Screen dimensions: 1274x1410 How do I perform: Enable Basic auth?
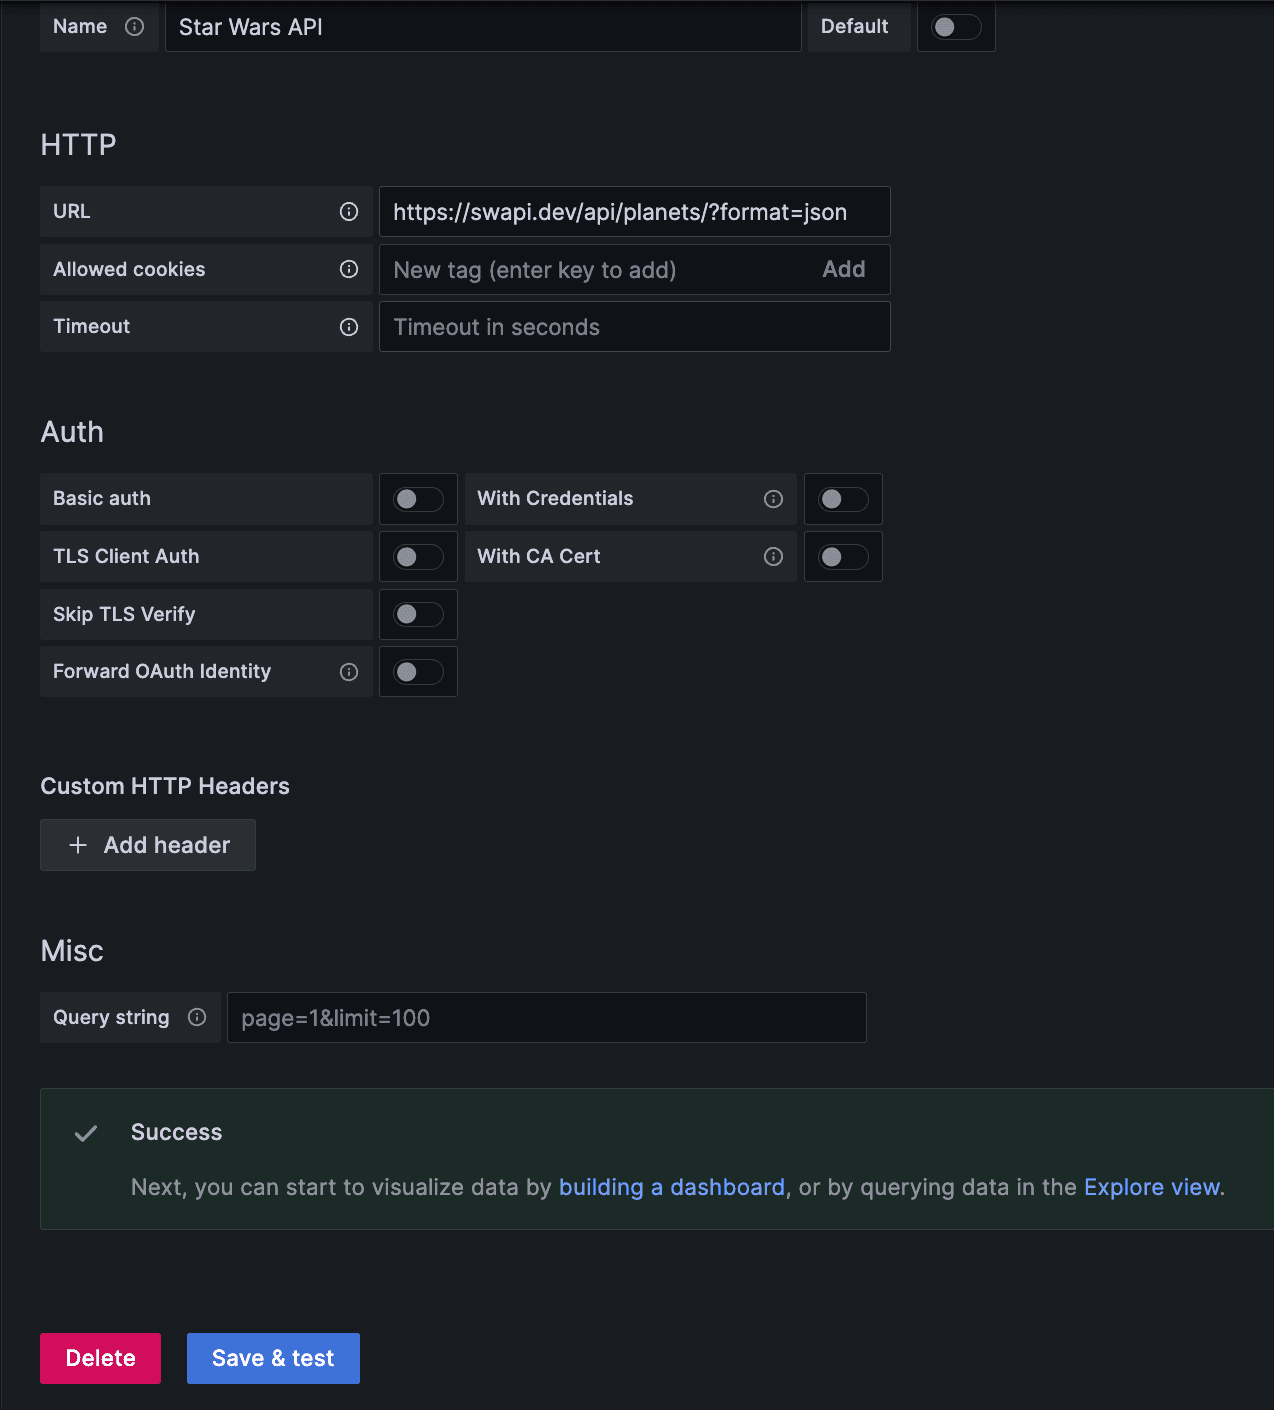pyautogui.click(x=417, y=499)
